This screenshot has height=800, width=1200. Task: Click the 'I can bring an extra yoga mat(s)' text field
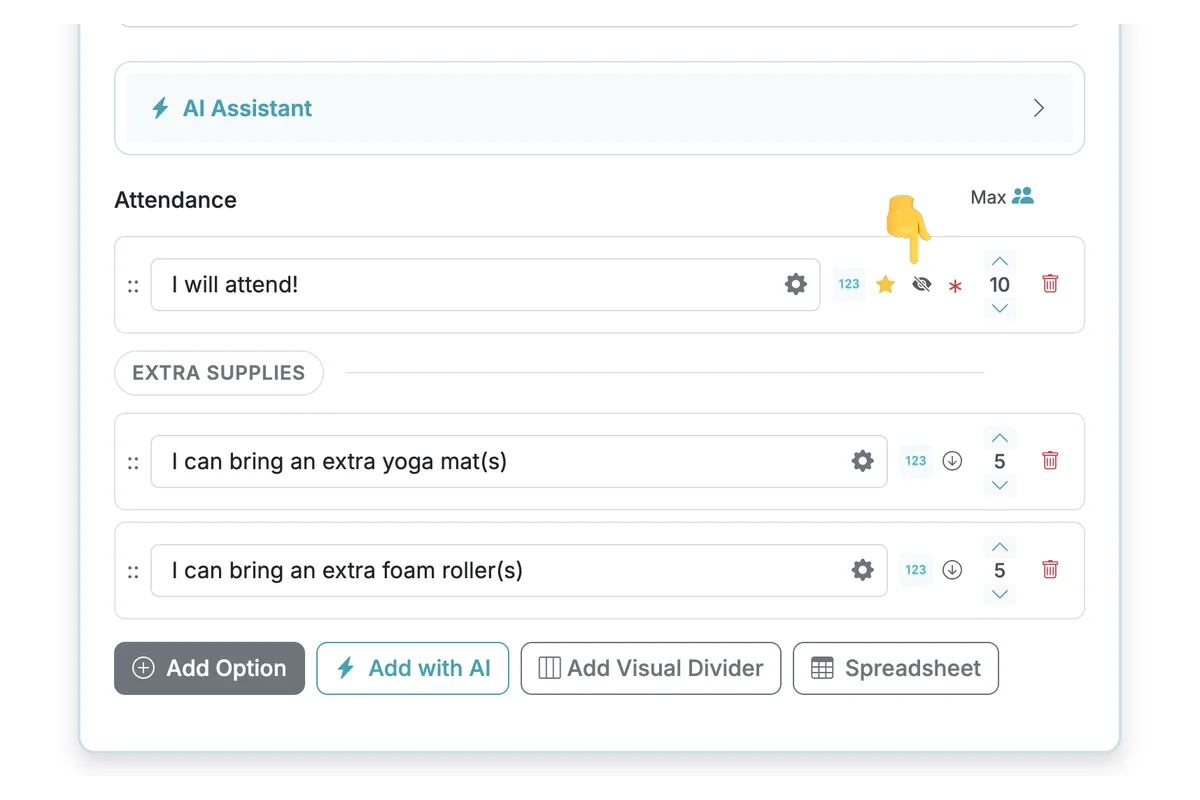(x=500, y=461)
